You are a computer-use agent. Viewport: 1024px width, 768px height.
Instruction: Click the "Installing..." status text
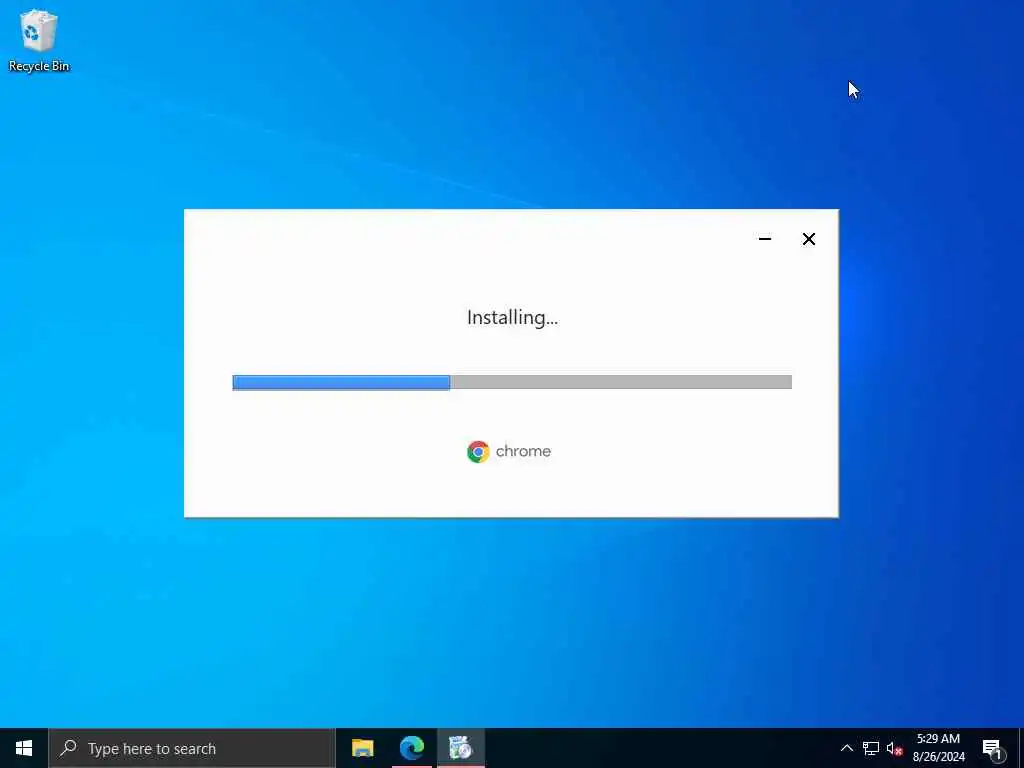pos(512,317)
